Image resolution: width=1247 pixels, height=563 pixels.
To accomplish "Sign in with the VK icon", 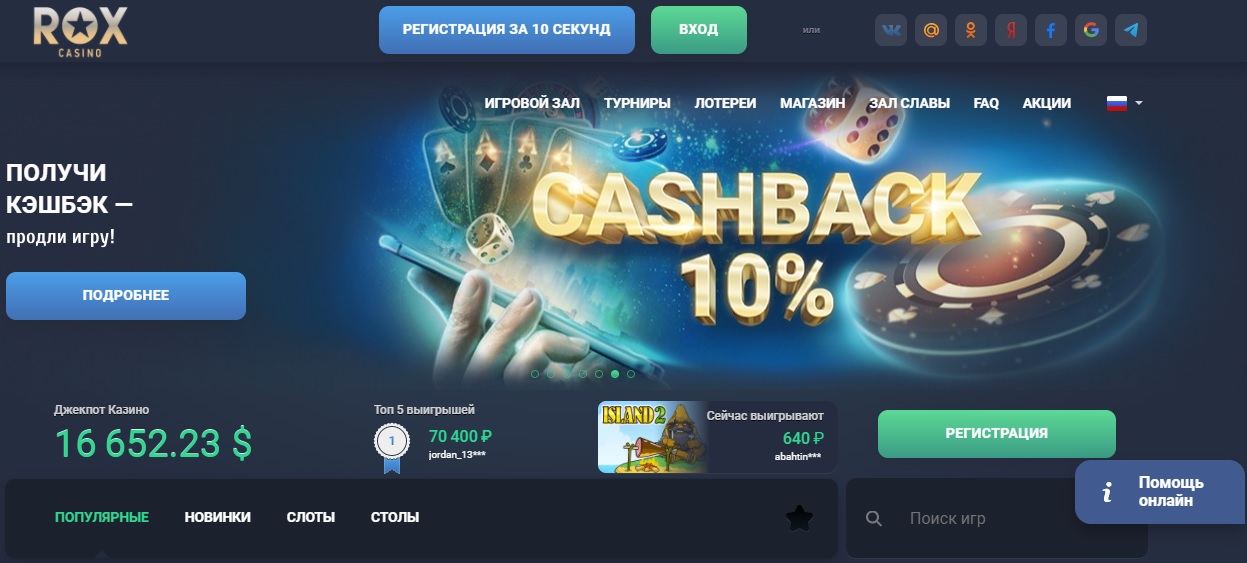I will 891,30.
